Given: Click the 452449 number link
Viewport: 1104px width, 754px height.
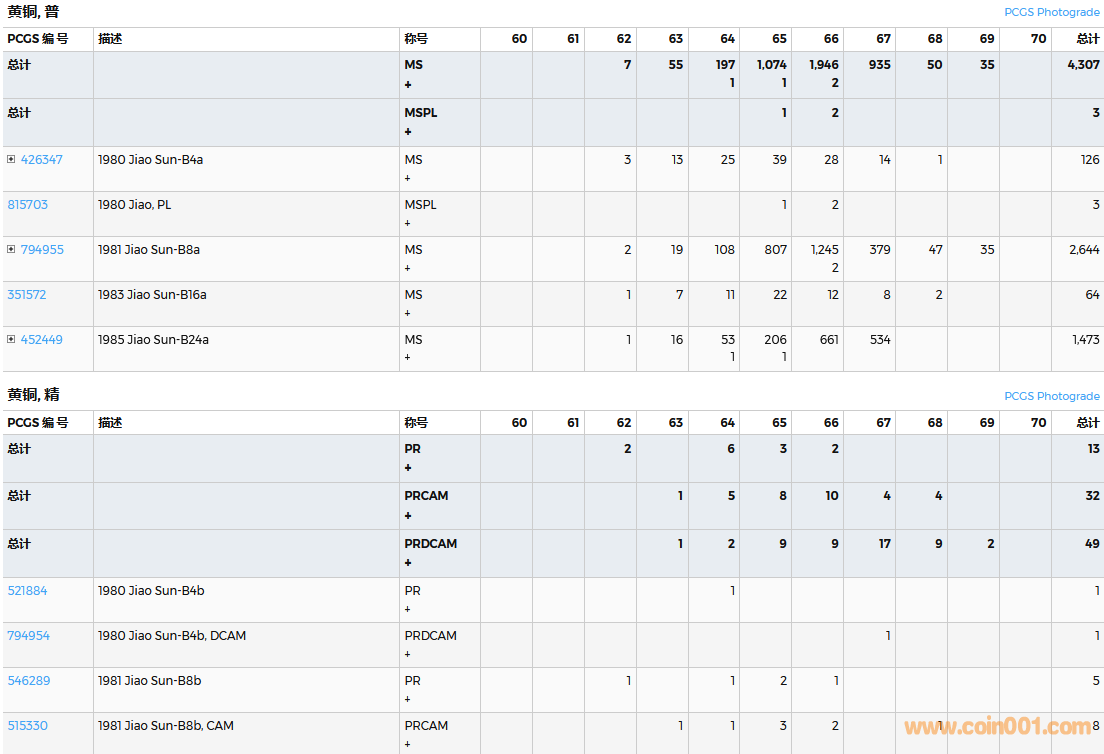Looking at the screenshot, I should click(42, 340).
